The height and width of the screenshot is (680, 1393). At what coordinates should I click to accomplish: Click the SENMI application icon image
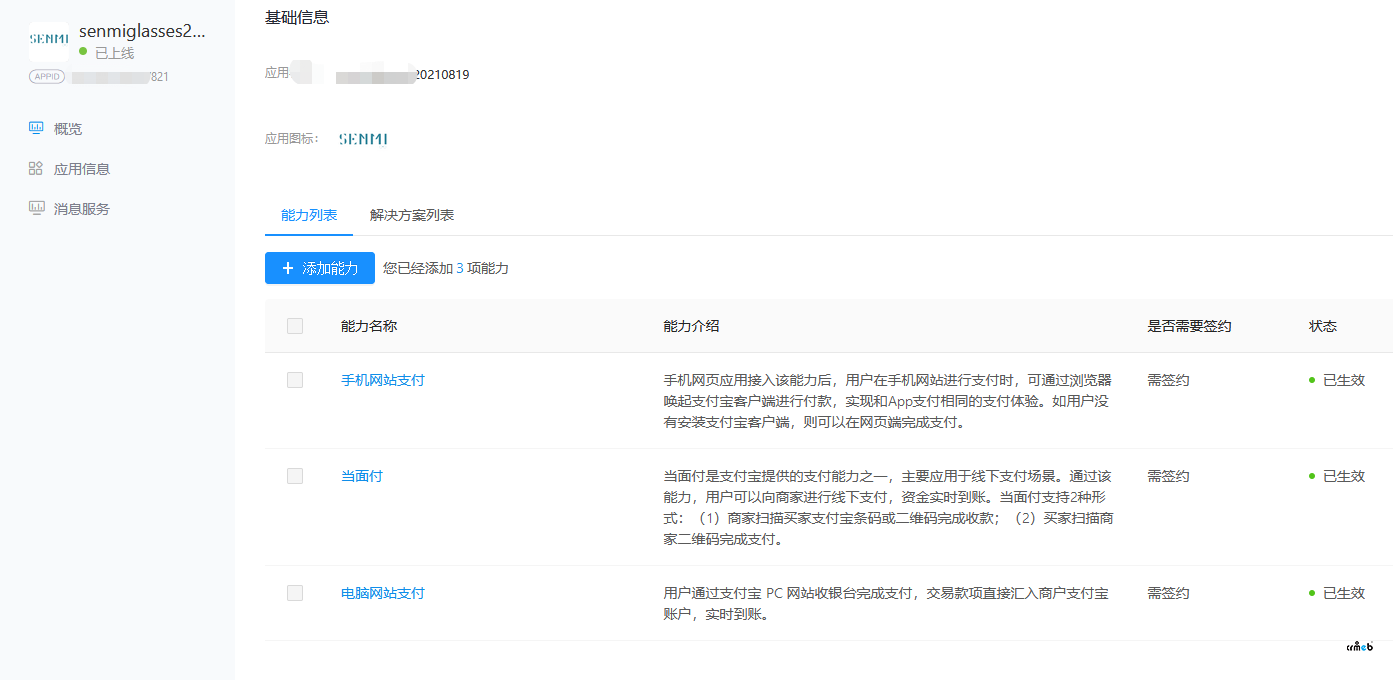coord(363,138)
